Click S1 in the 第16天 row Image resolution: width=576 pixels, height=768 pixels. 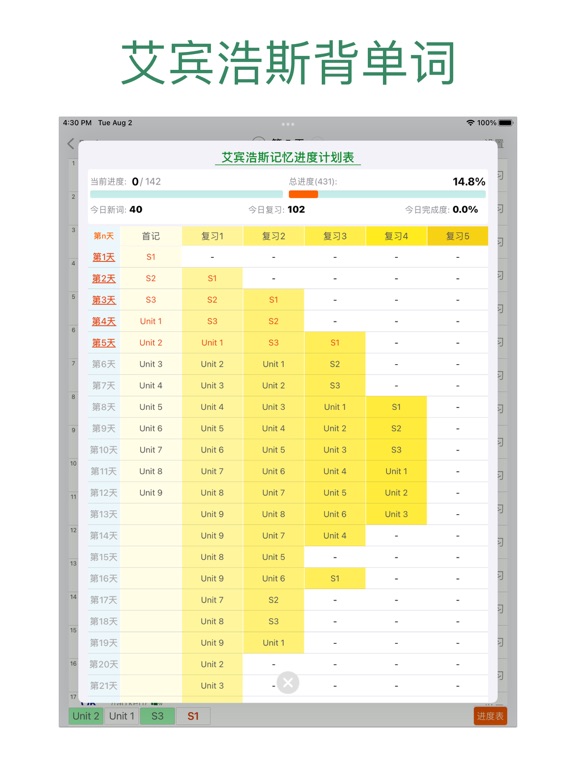335,578
